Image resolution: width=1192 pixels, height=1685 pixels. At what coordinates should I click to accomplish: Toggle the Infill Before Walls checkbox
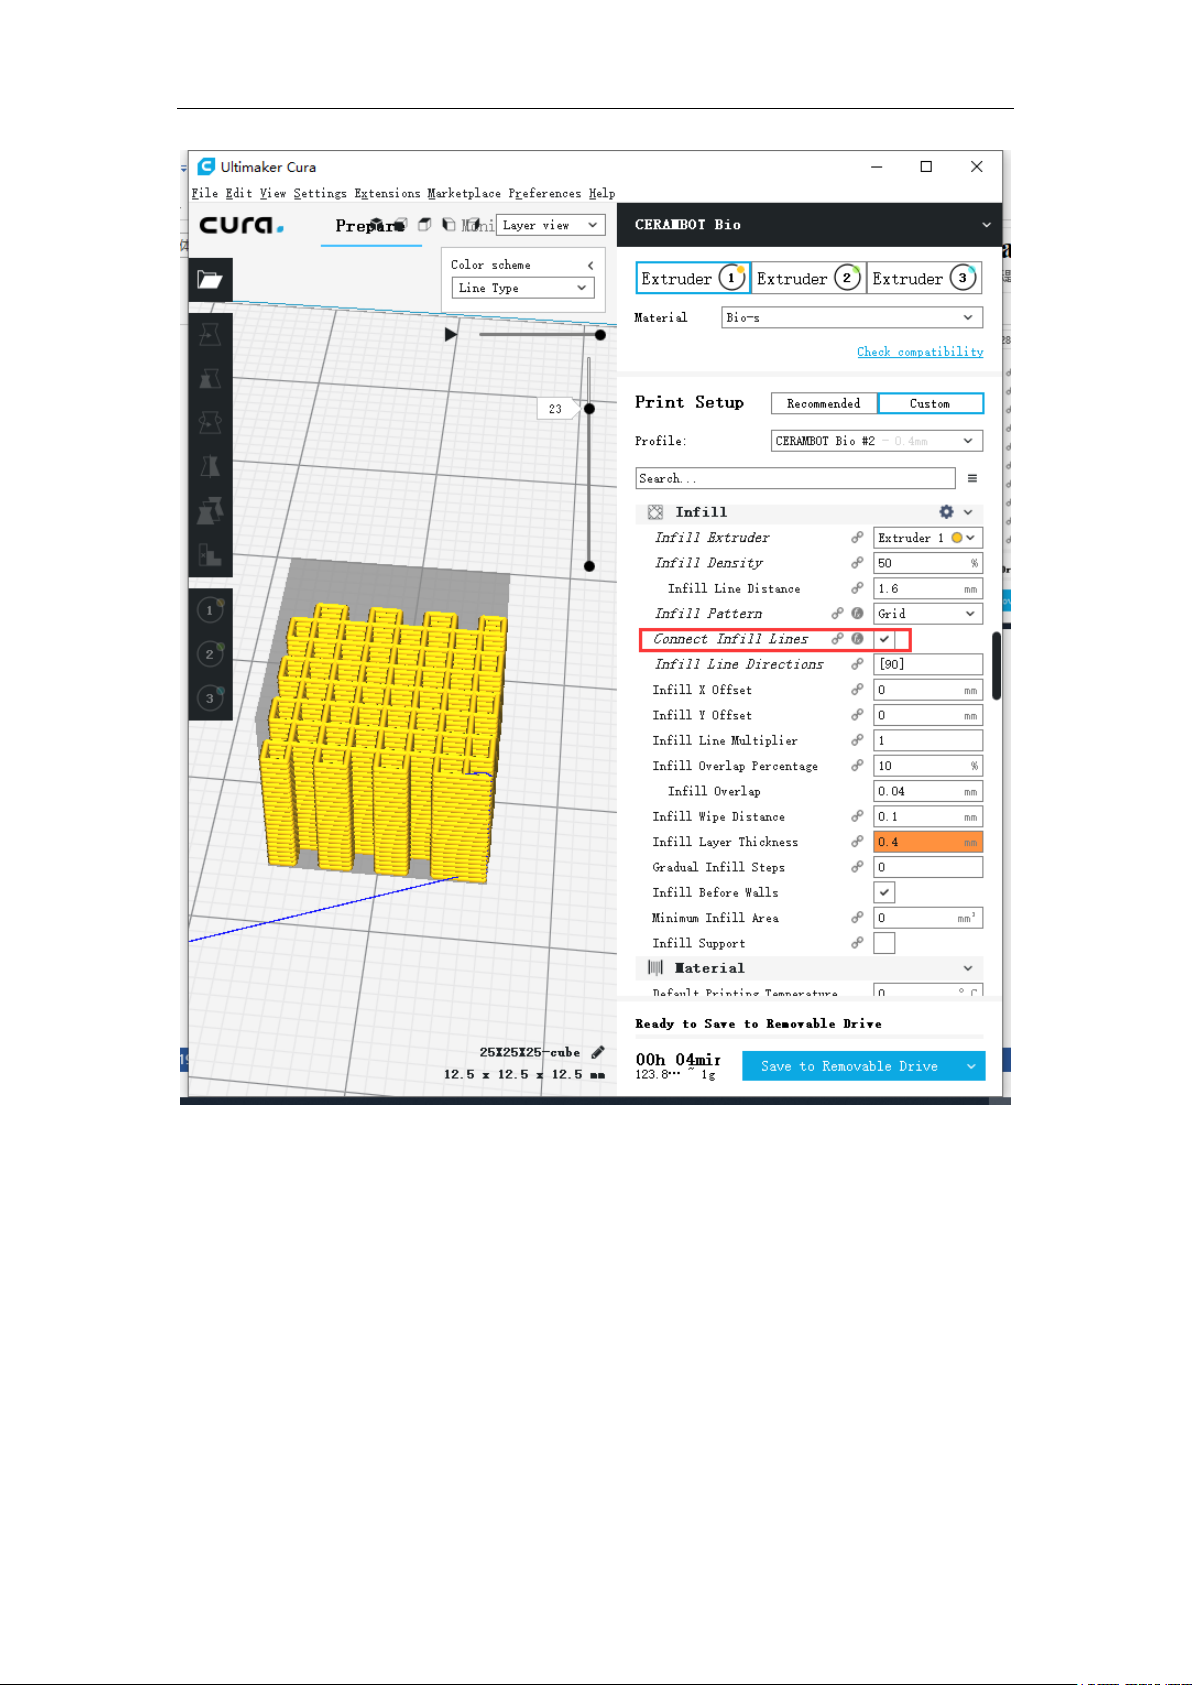coord(885,892)
